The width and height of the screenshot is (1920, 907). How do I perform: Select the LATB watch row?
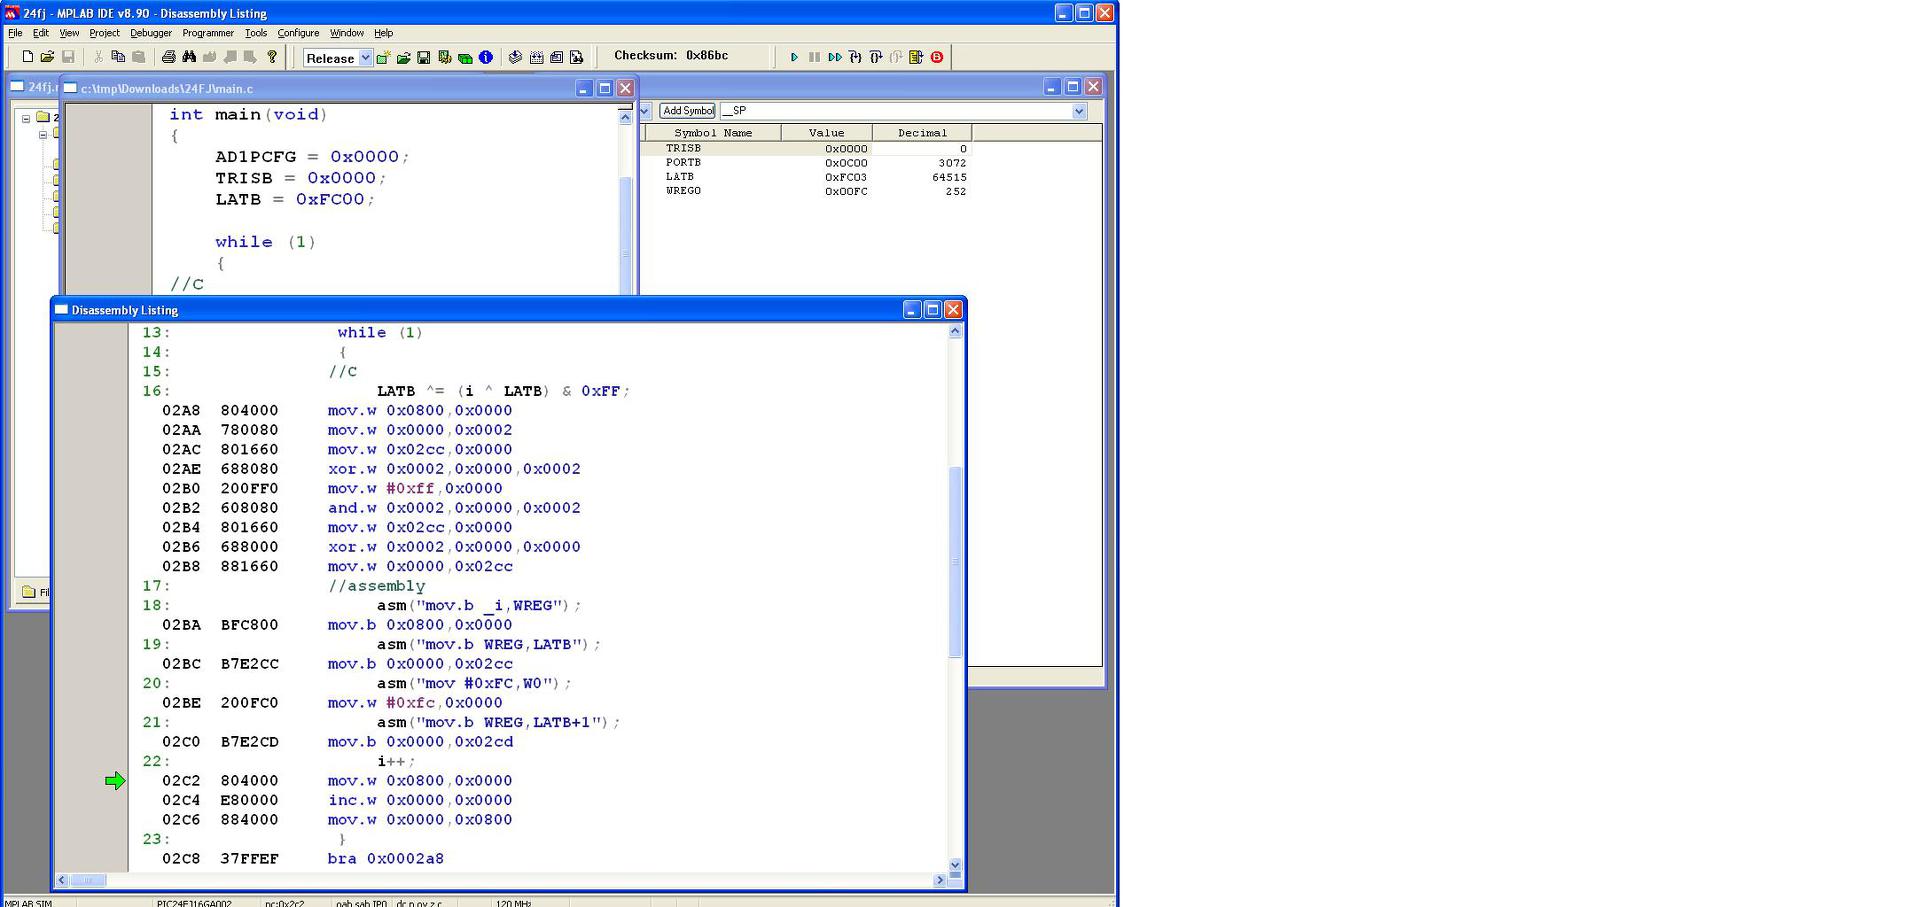[x=808, y=176]
